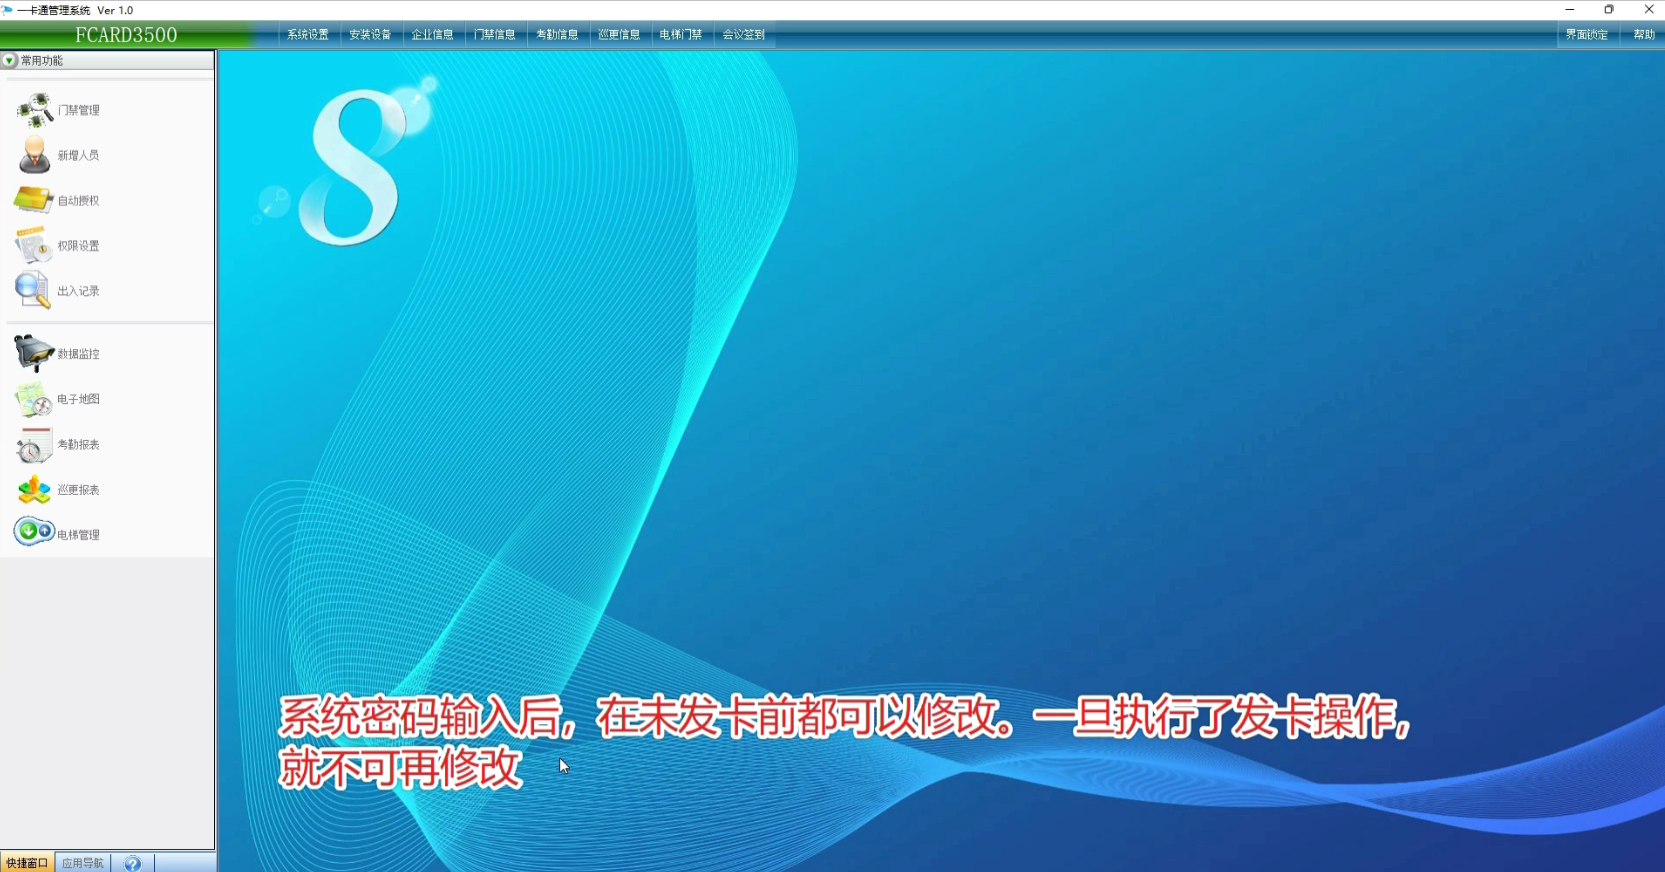Open 权限设置 permission settings icon
Screen dimensions: 1665x872
click(x=33, y=245)
